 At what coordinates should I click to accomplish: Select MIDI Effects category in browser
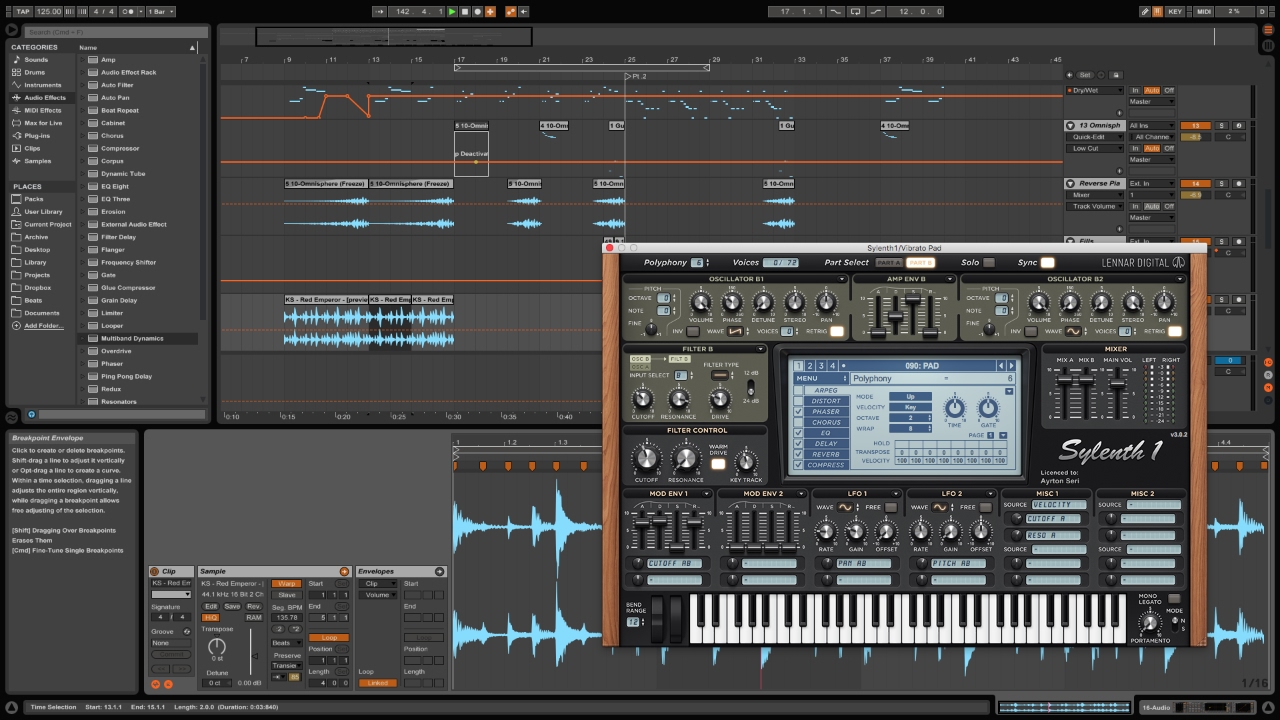click(x=43, y=110)
